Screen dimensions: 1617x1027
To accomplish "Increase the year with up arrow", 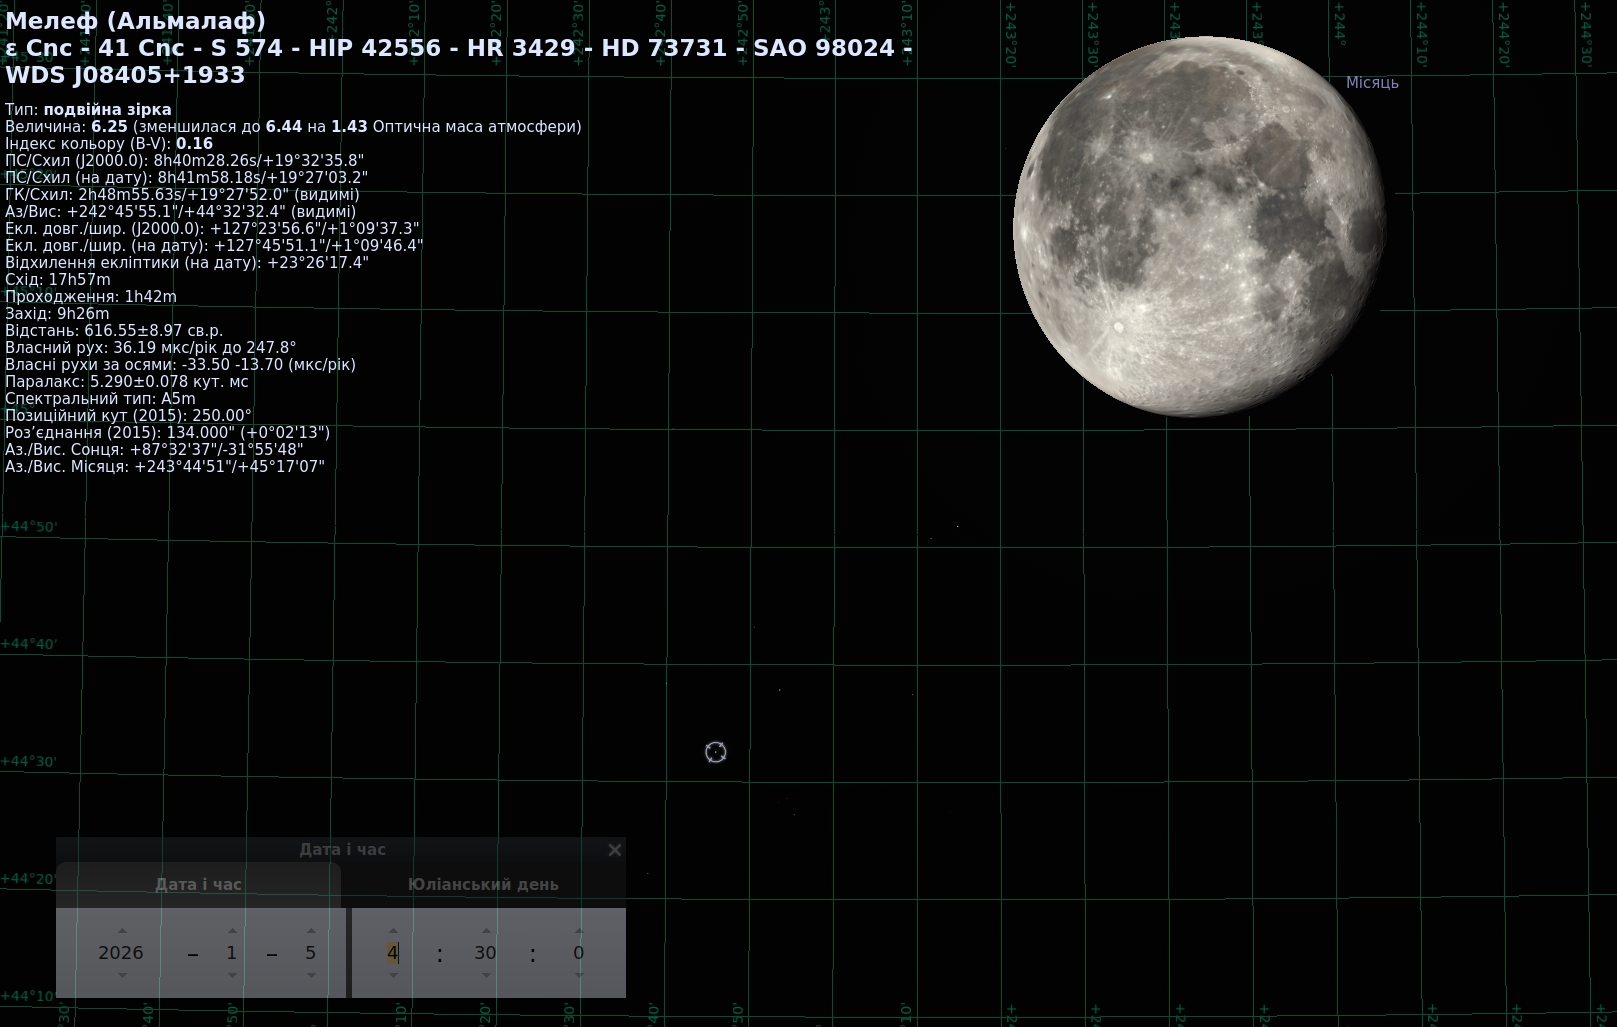I will pyautogui.click(x=122, y=931).
